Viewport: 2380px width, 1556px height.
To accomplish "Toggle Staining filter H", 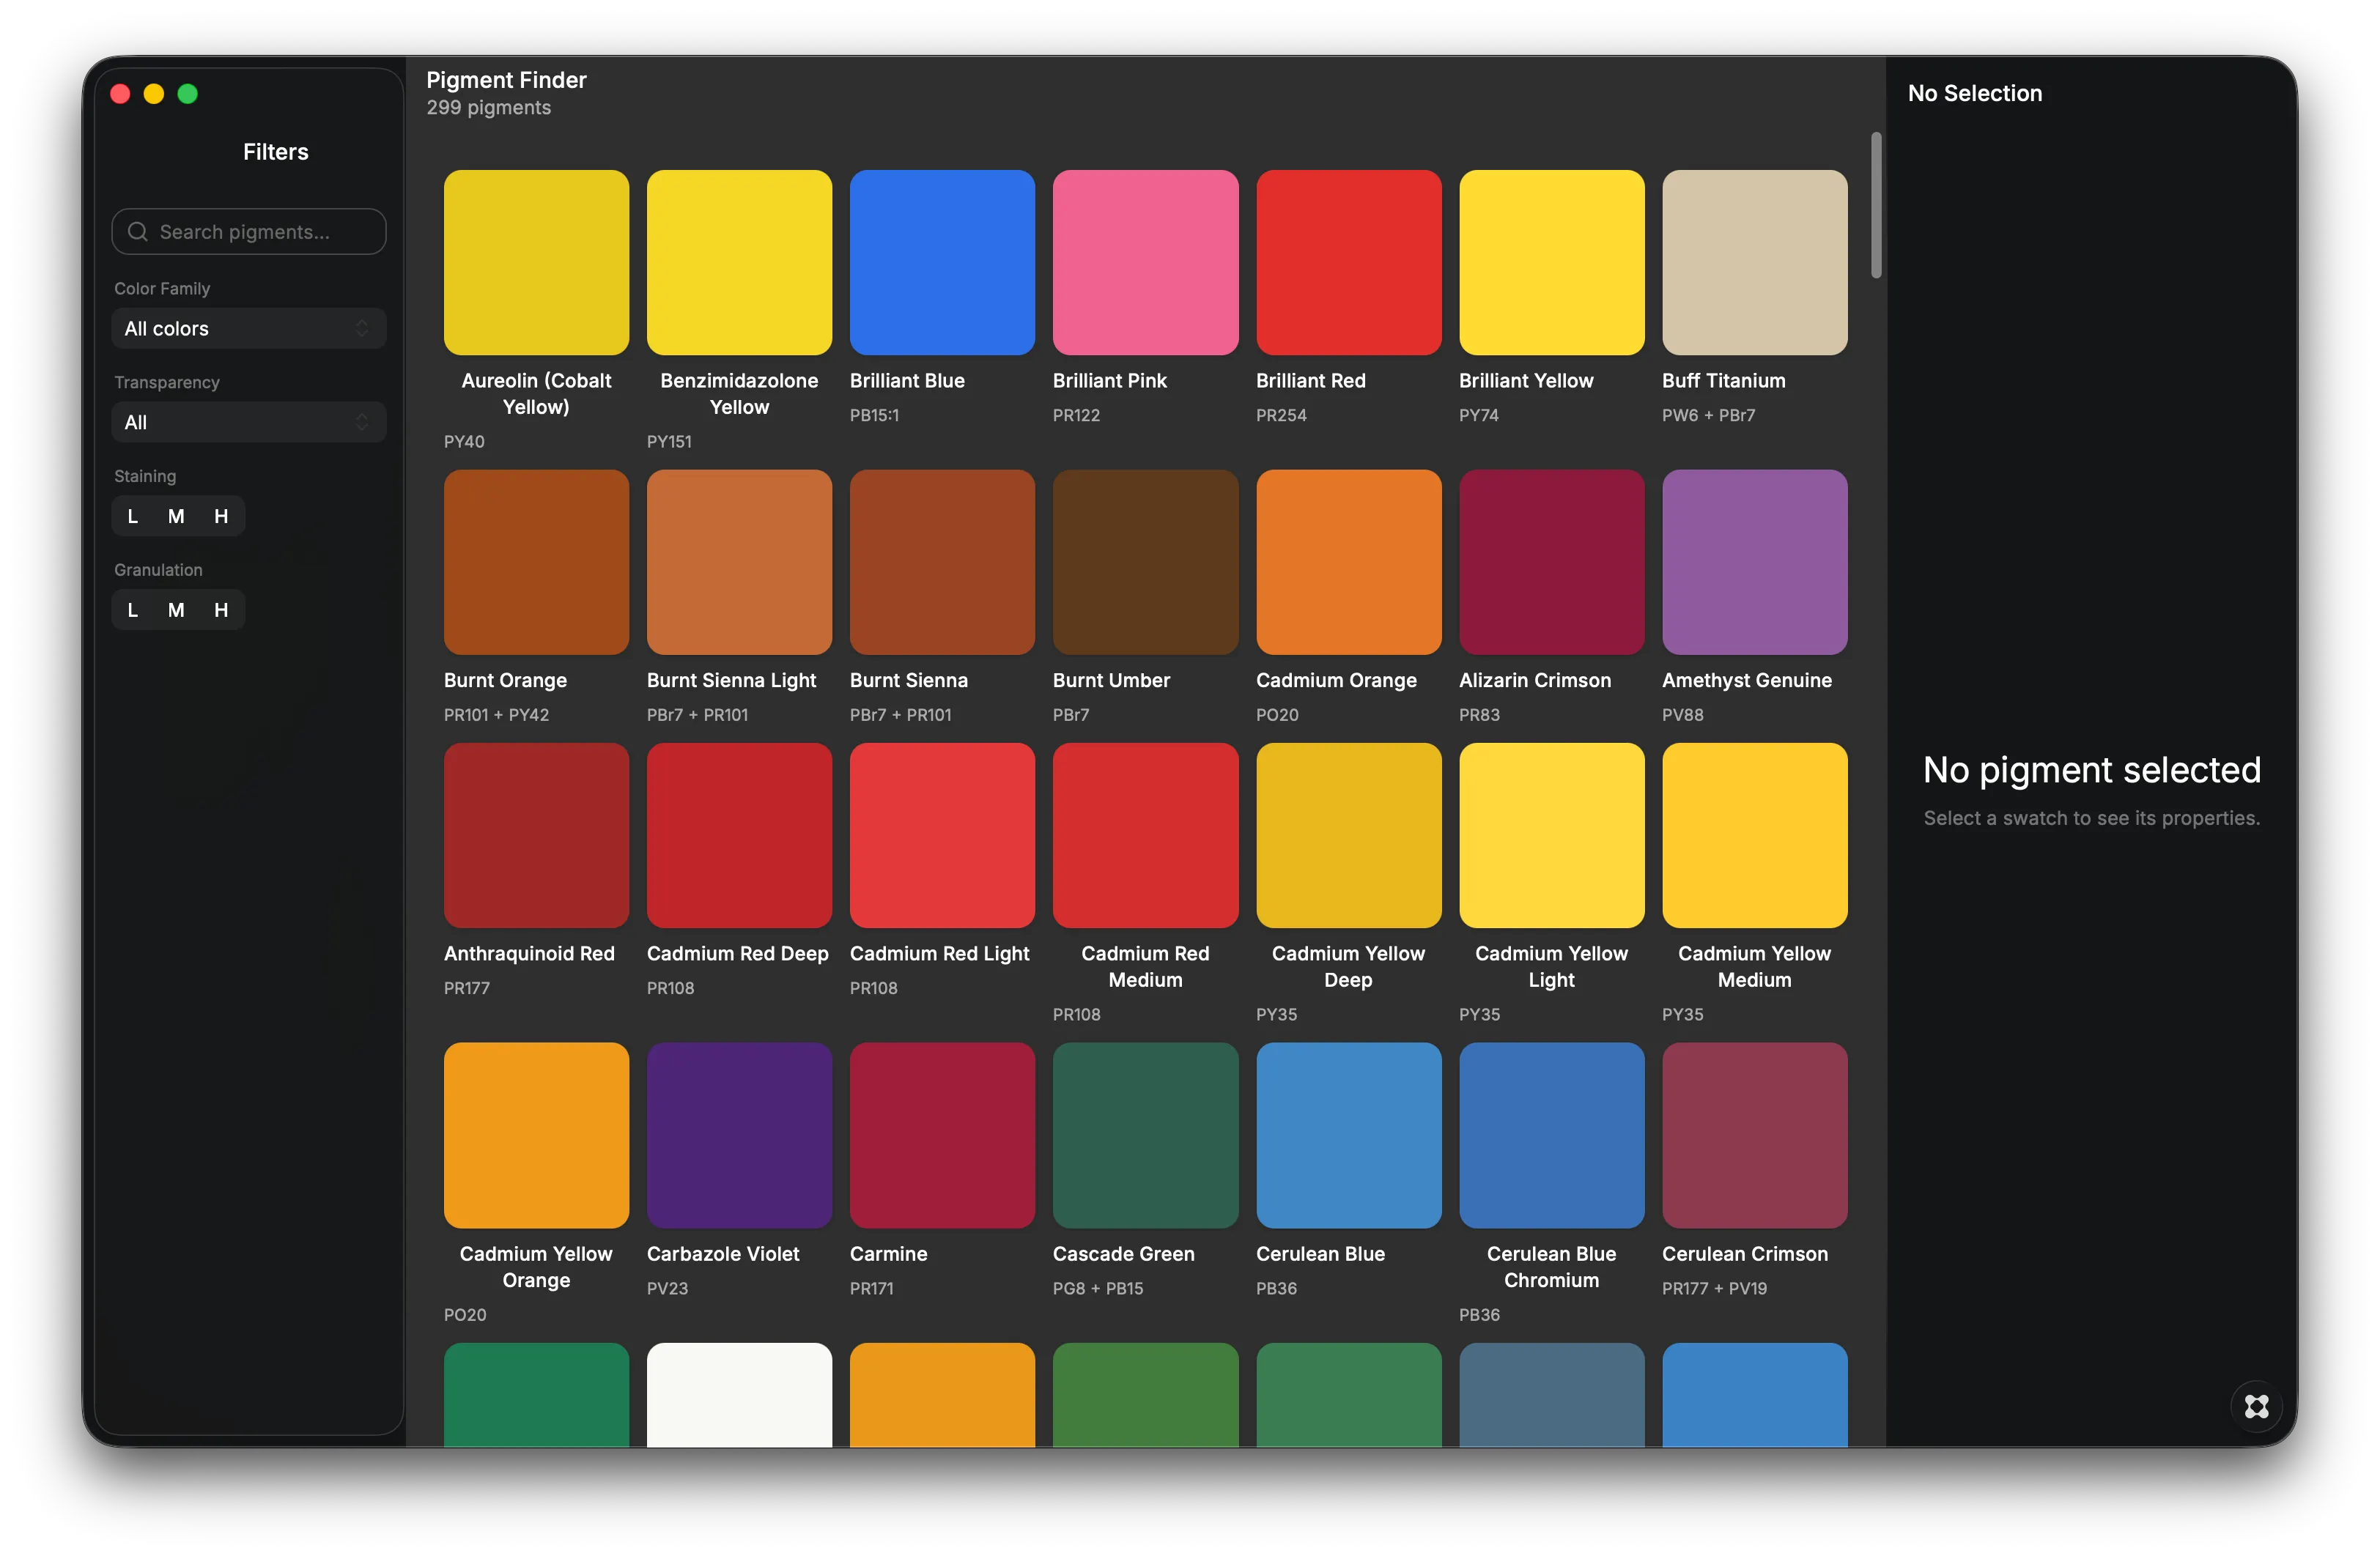I will 221,516.
